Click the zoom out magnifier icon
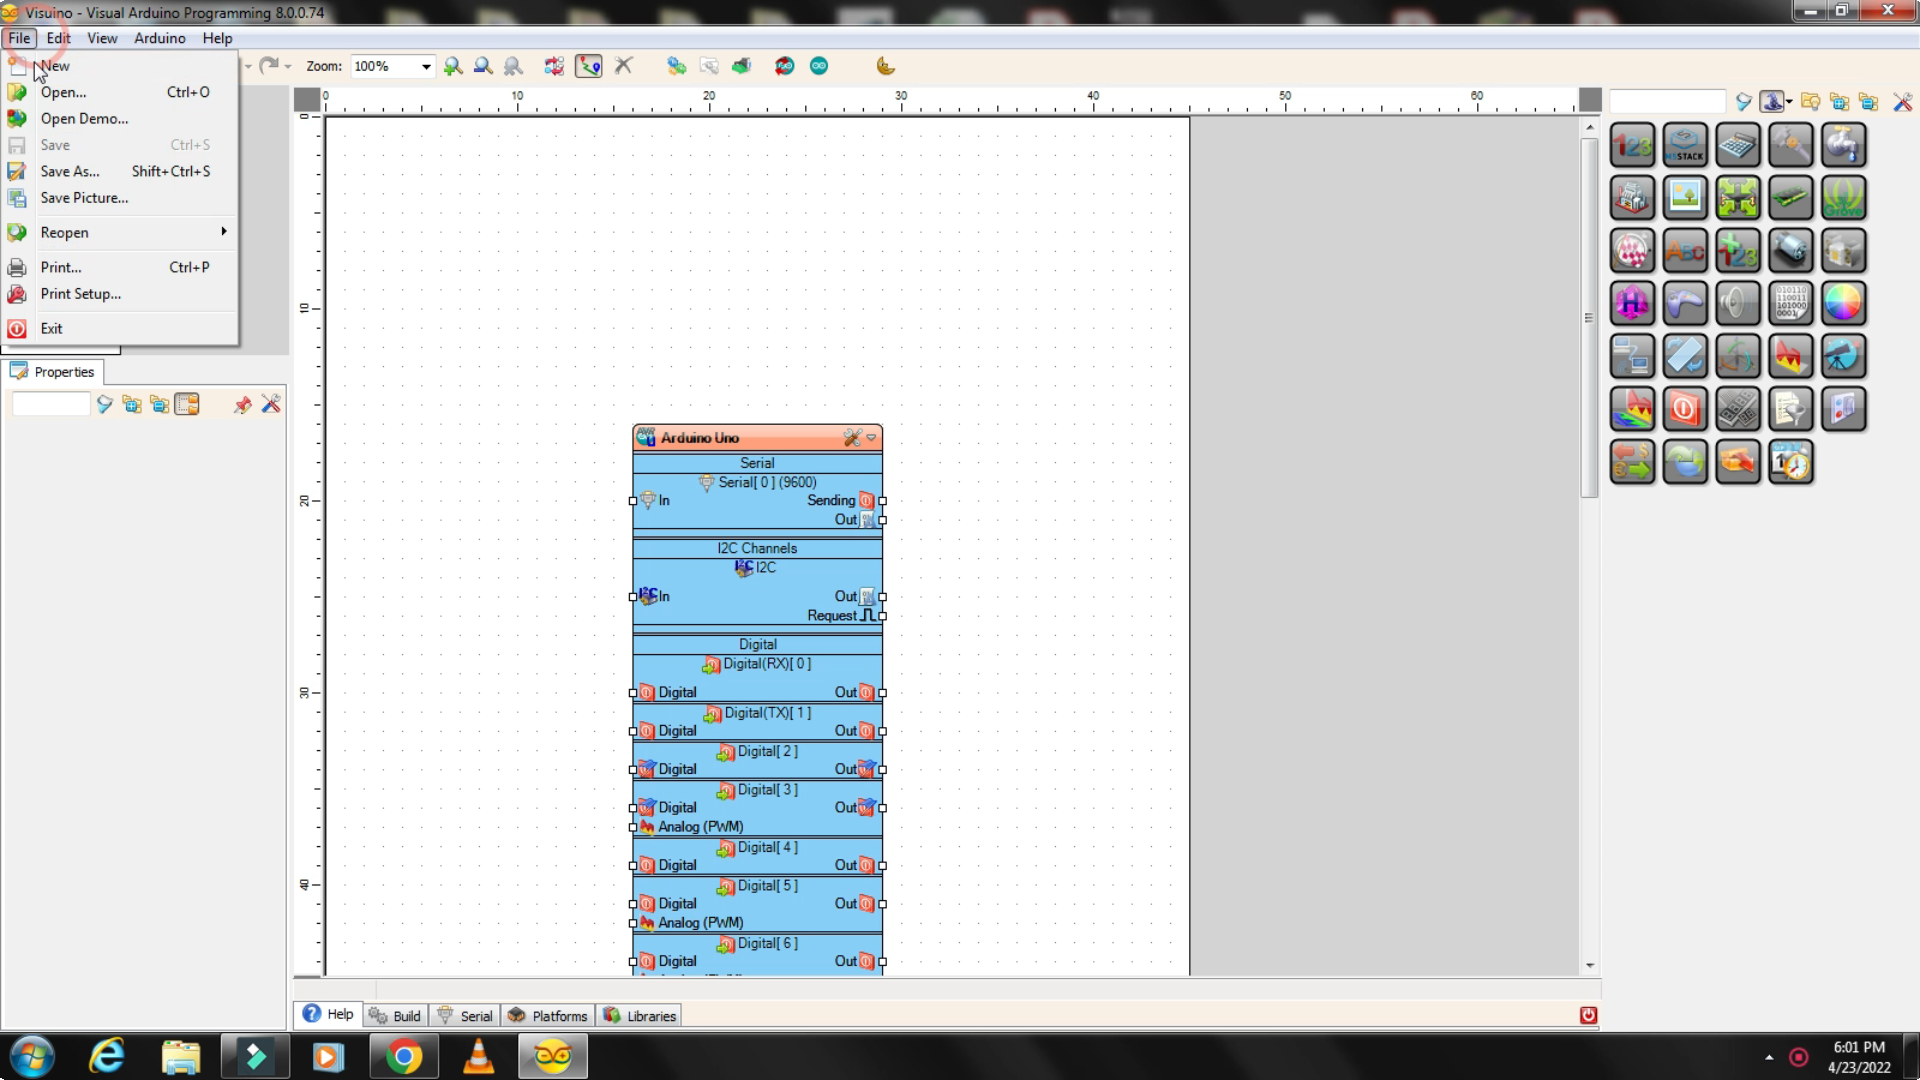Screen dimensions: 1920x1080 [483, 66]
